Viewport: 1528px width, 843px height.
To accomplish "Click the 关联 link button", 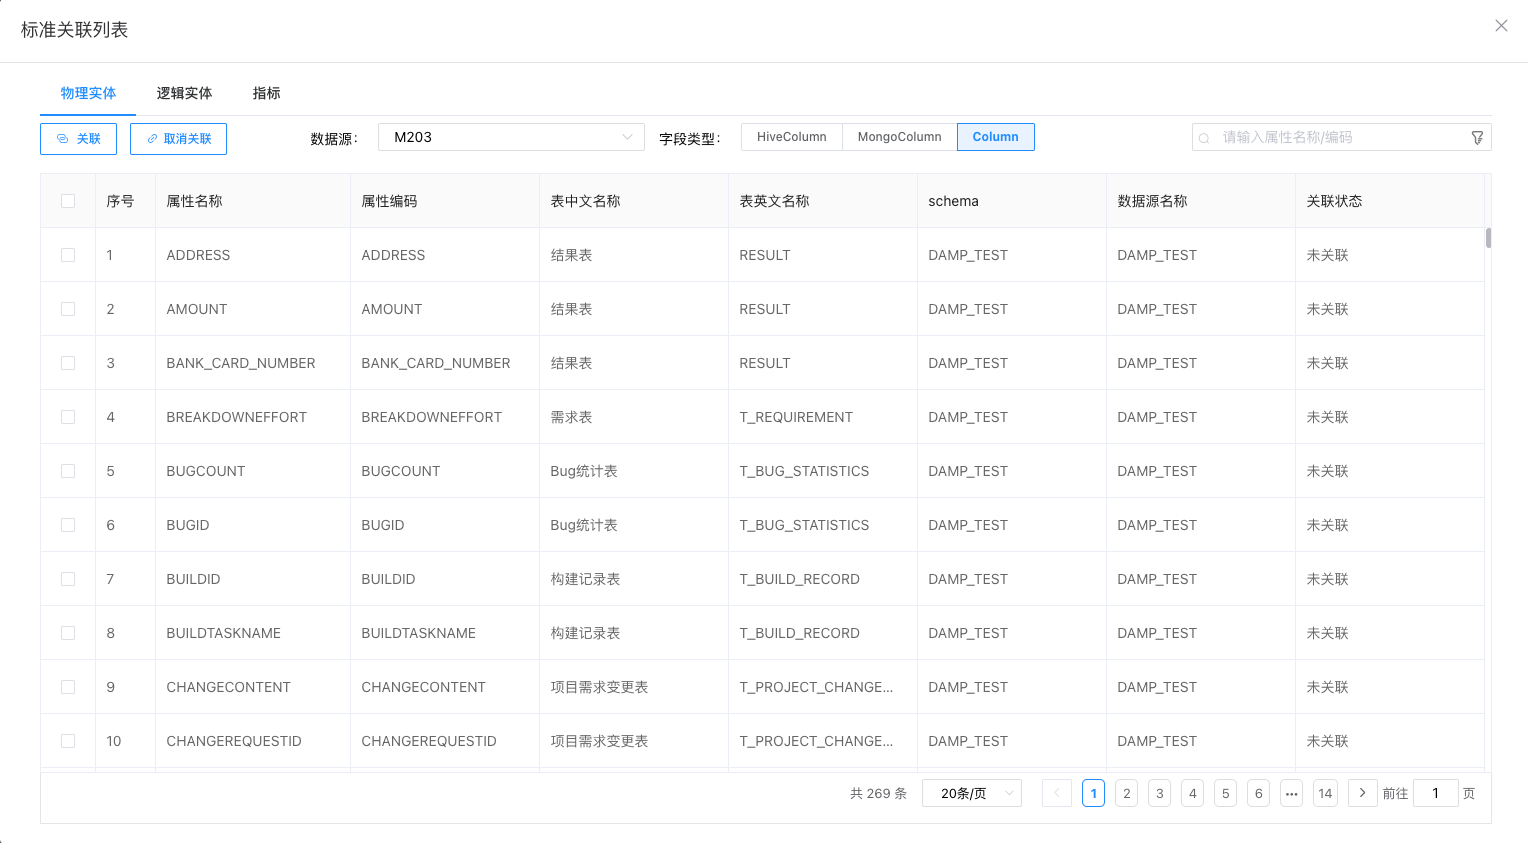I will click(x=78, y=139).
